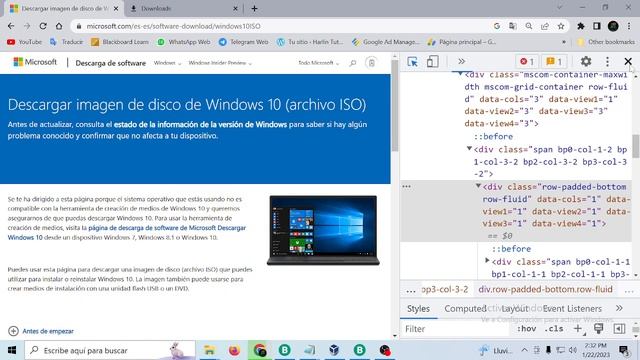Open DevTools customize three-dot menu
Viewport: 640px width, 360px height.
pyautogui.click(x=607, y=62)
